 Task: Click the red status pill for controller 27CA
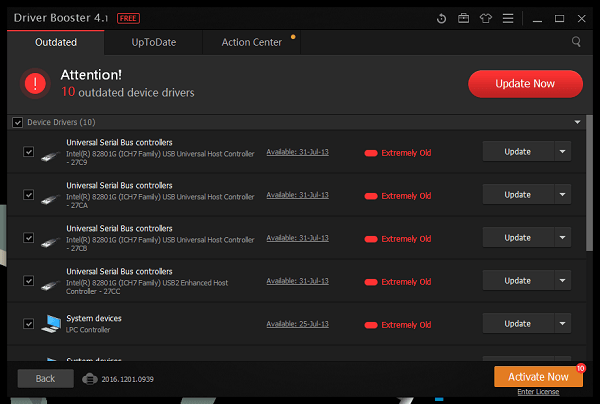[x=371, y=196]
